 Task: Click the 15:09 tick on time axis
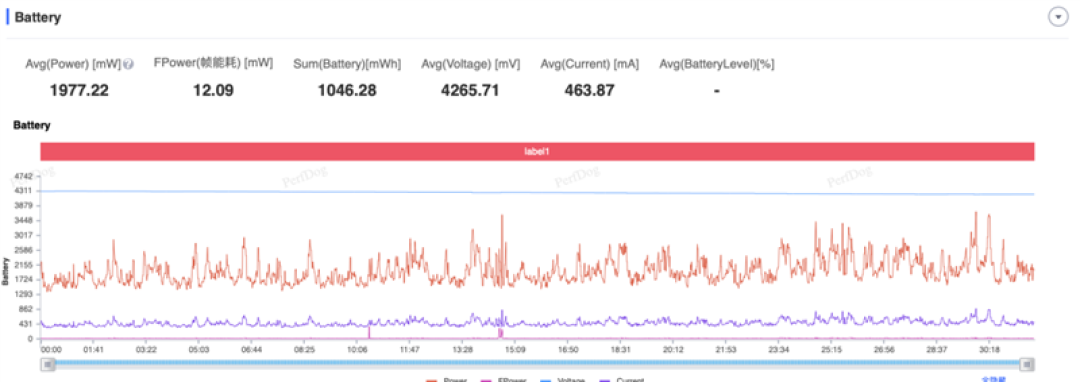(515, 350)
